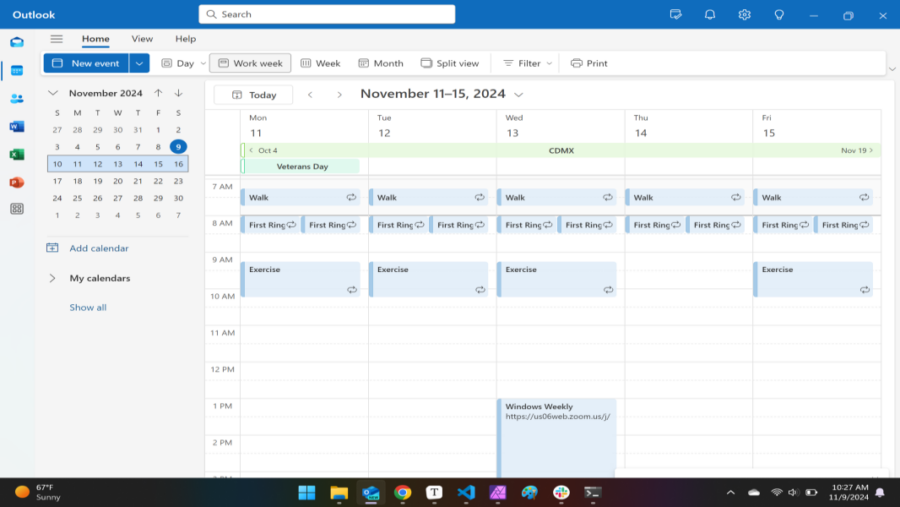Open Visual Studio Code in the taskbar

coord(466,493)
